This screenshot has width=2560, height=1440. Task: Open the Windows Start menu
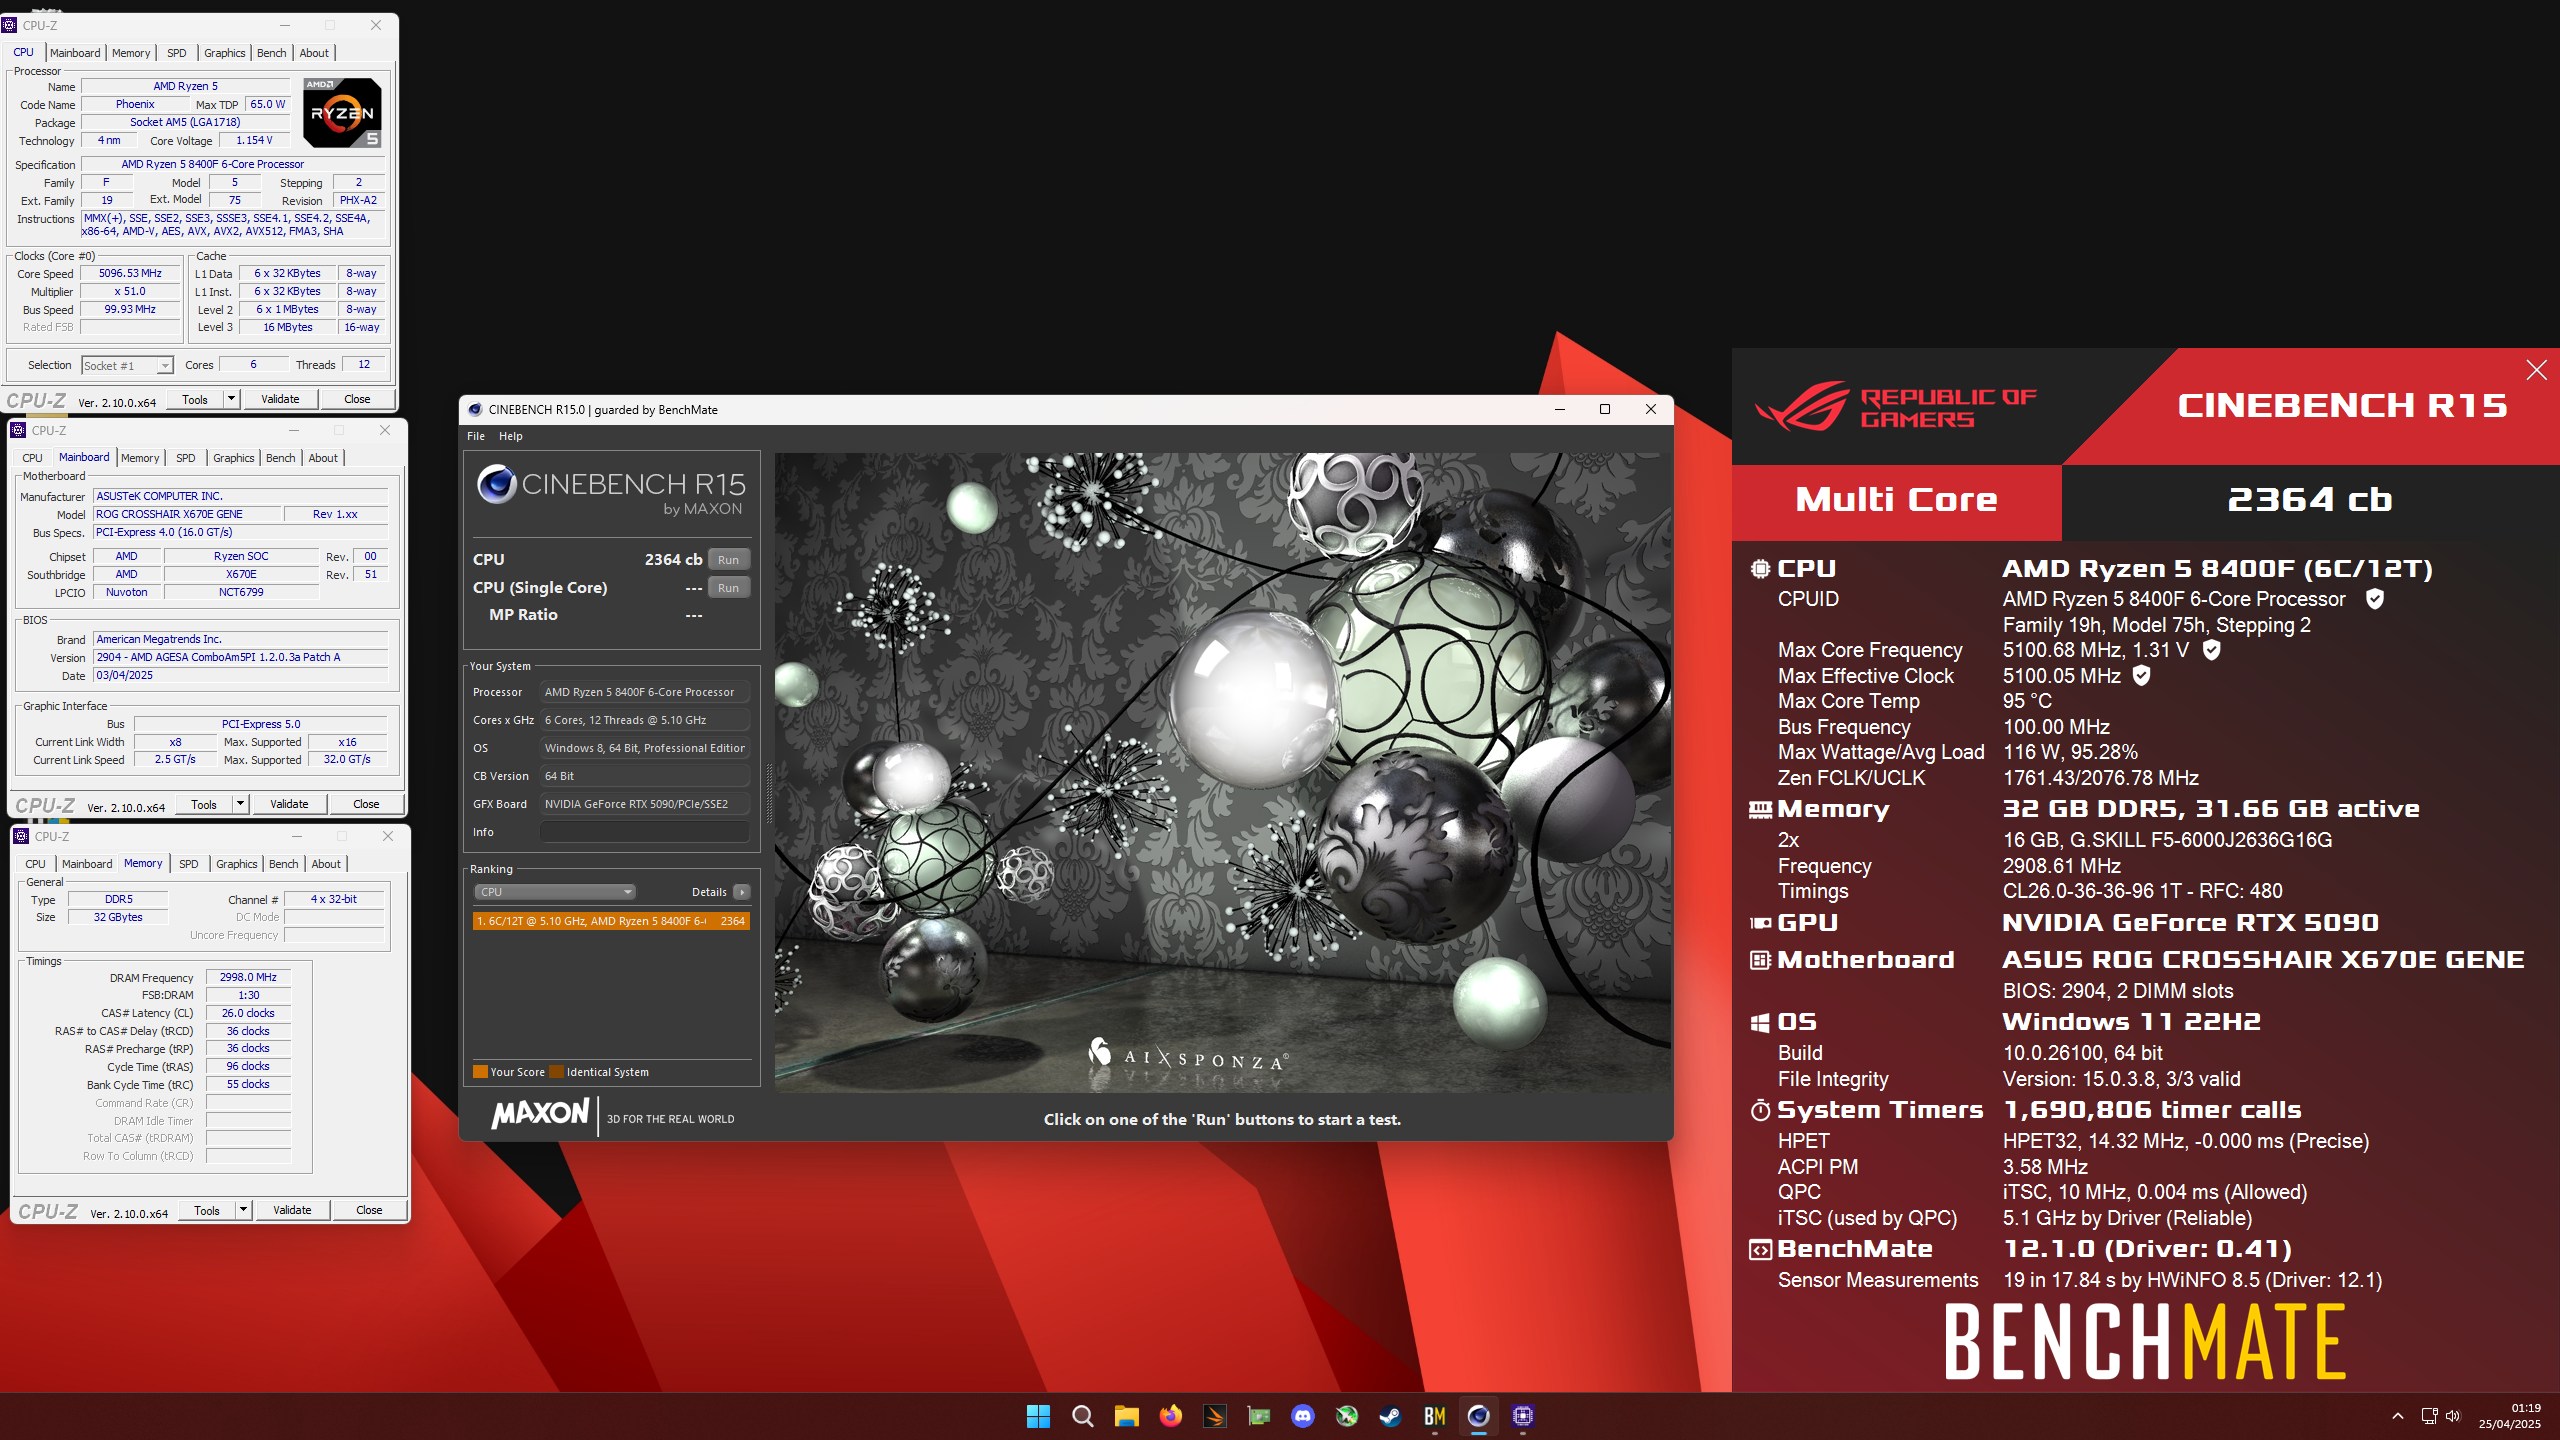(1038, 1416)
